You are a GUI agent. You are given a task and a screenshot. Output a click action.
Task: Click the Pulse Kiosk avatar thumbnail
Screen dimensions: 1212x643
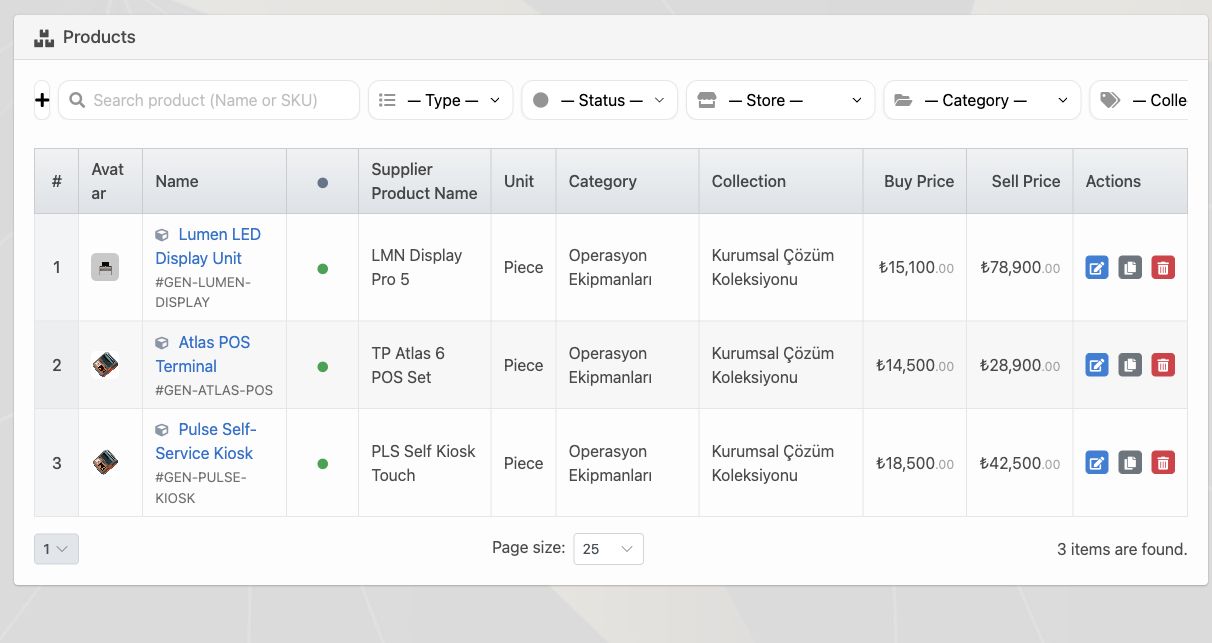point(105,463)
